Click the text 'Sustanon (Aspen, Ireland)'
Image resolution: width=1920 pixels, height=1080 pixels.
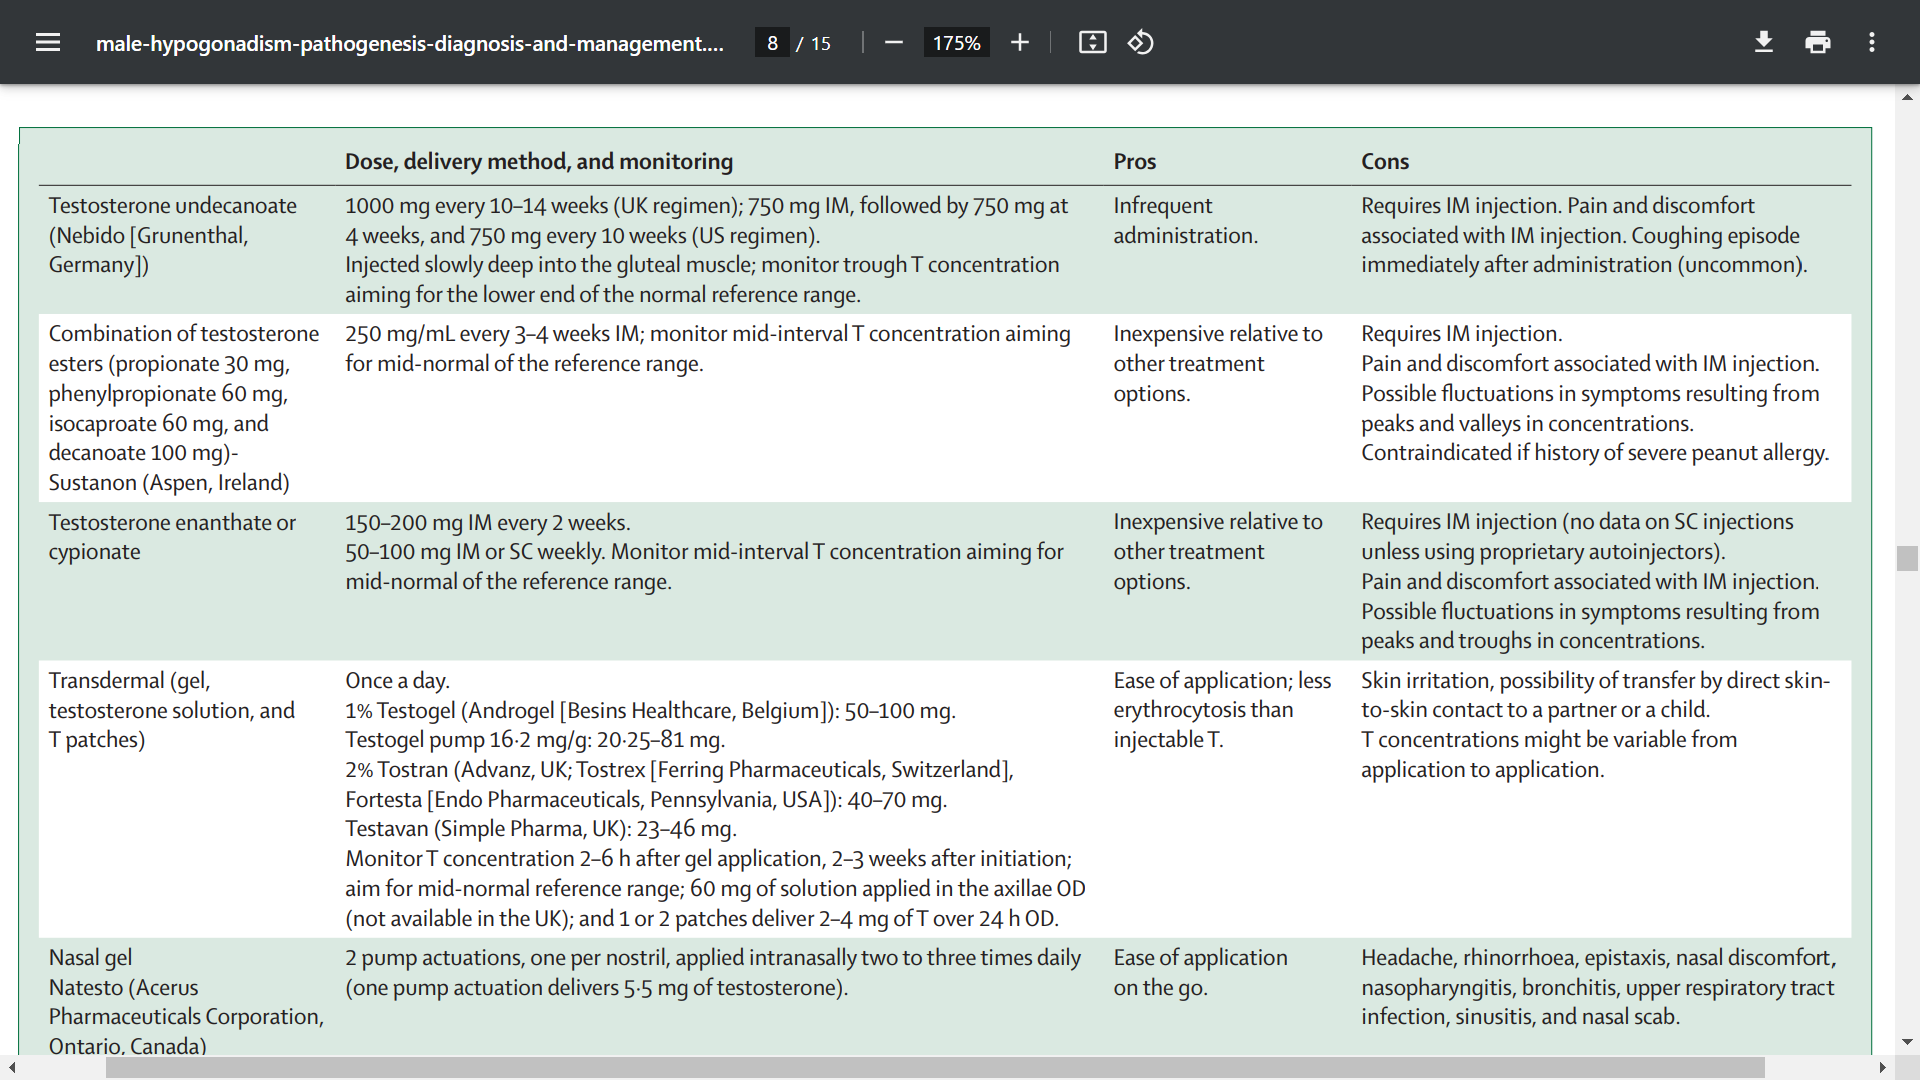pyautogui.click(x=169, y=482)
